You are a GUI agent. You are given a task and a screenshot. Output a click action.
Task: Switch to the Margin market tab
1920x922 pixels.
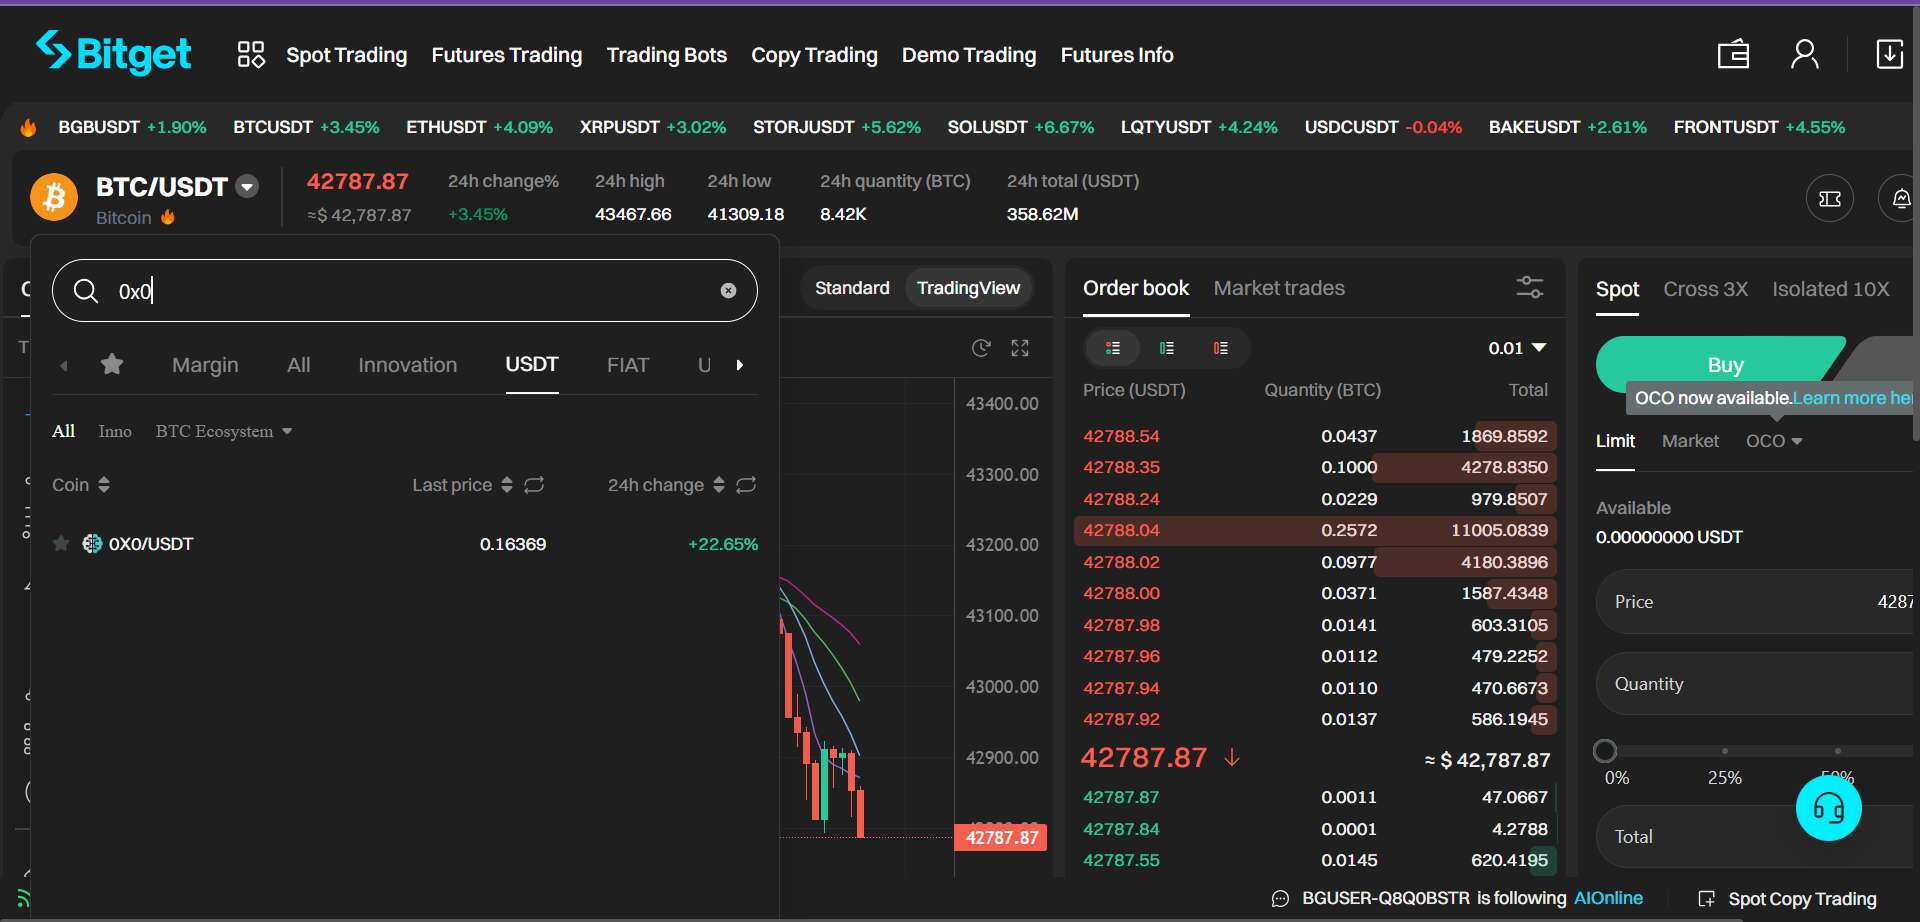205,365
